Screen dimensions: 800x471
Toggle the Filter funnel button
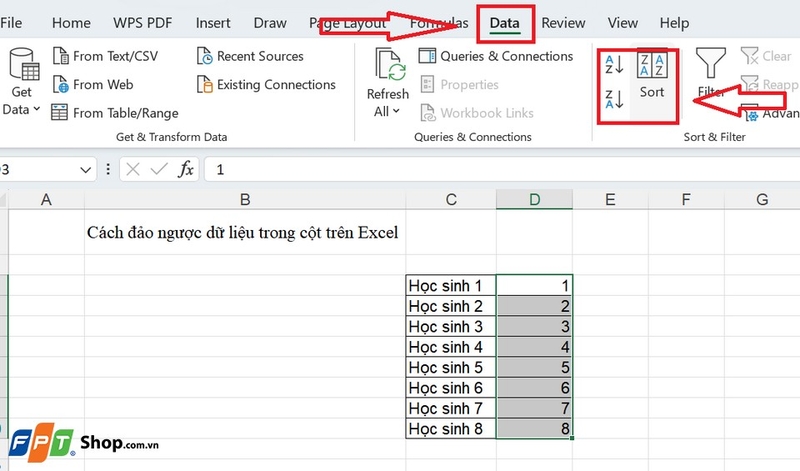(711, 72)
